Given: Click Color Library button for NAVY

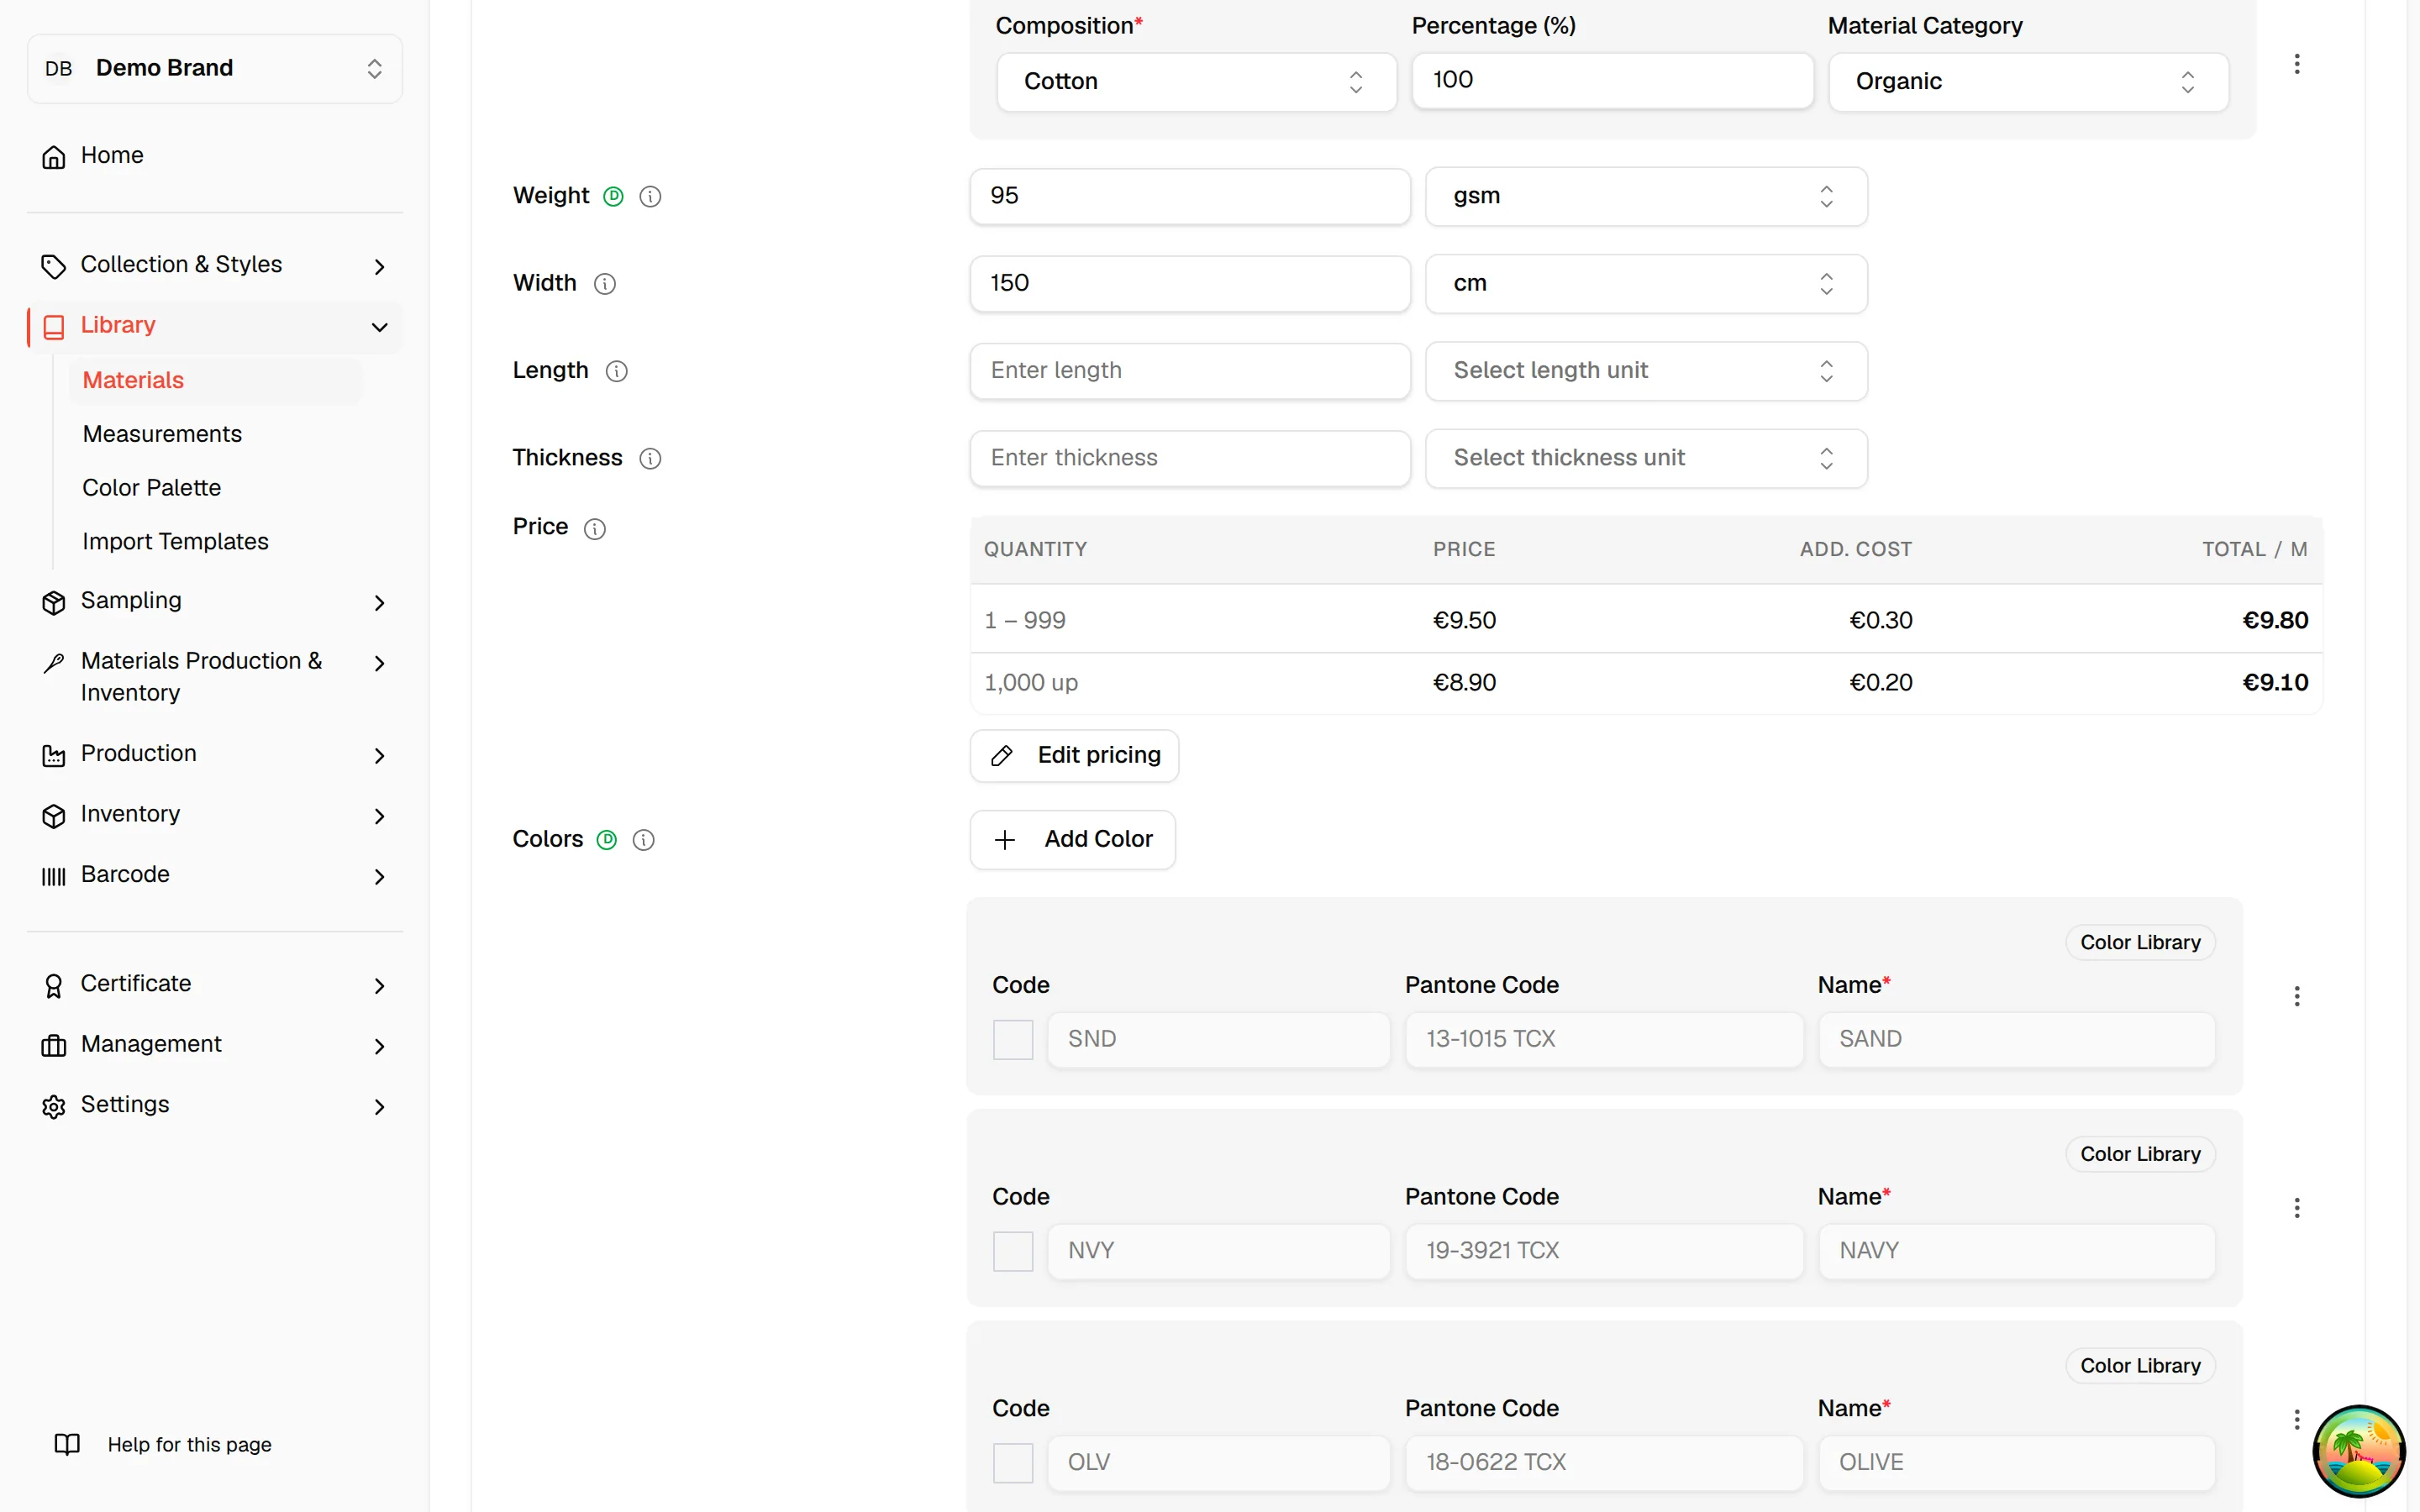Looking at the screenshot, I should [x=2140, y=1155].
